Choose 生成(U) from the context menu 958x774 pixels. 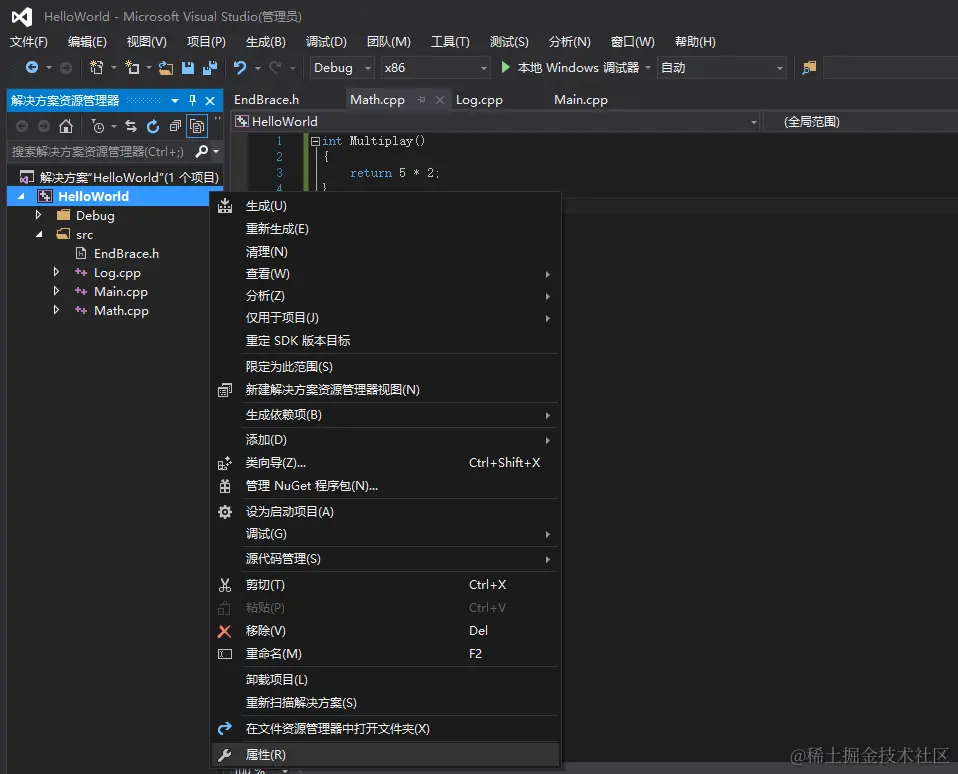[385, 206]
